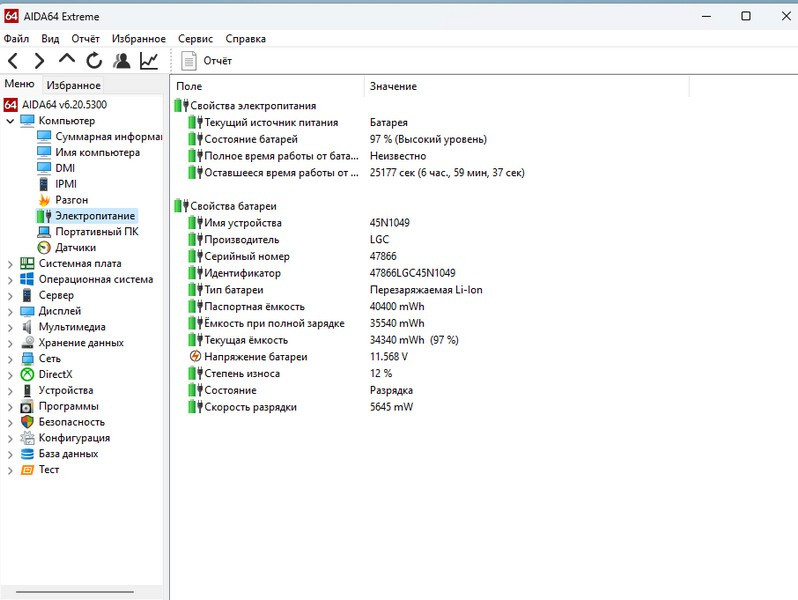Viewport: 798px width, 600px height.
Task: Click the Программы camera icon
Action: (x=27, y=406)
